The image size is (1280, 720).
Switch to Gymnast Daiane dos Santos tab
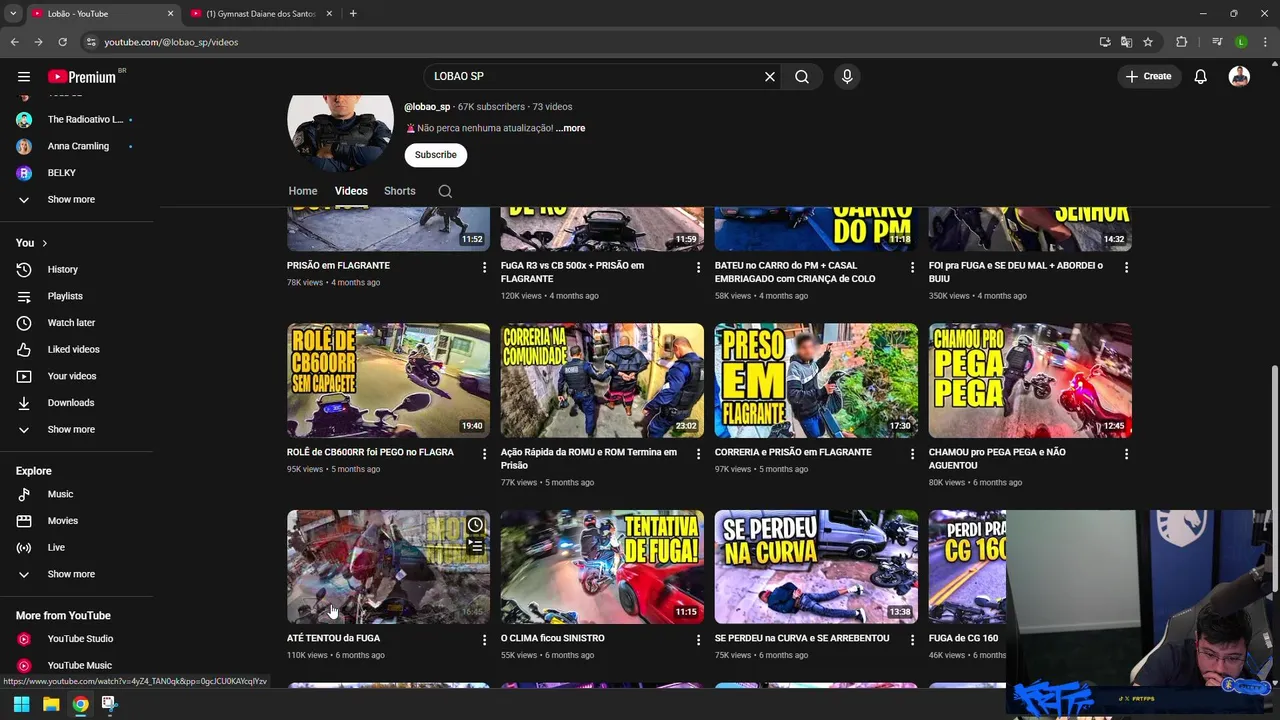point(260,14)
